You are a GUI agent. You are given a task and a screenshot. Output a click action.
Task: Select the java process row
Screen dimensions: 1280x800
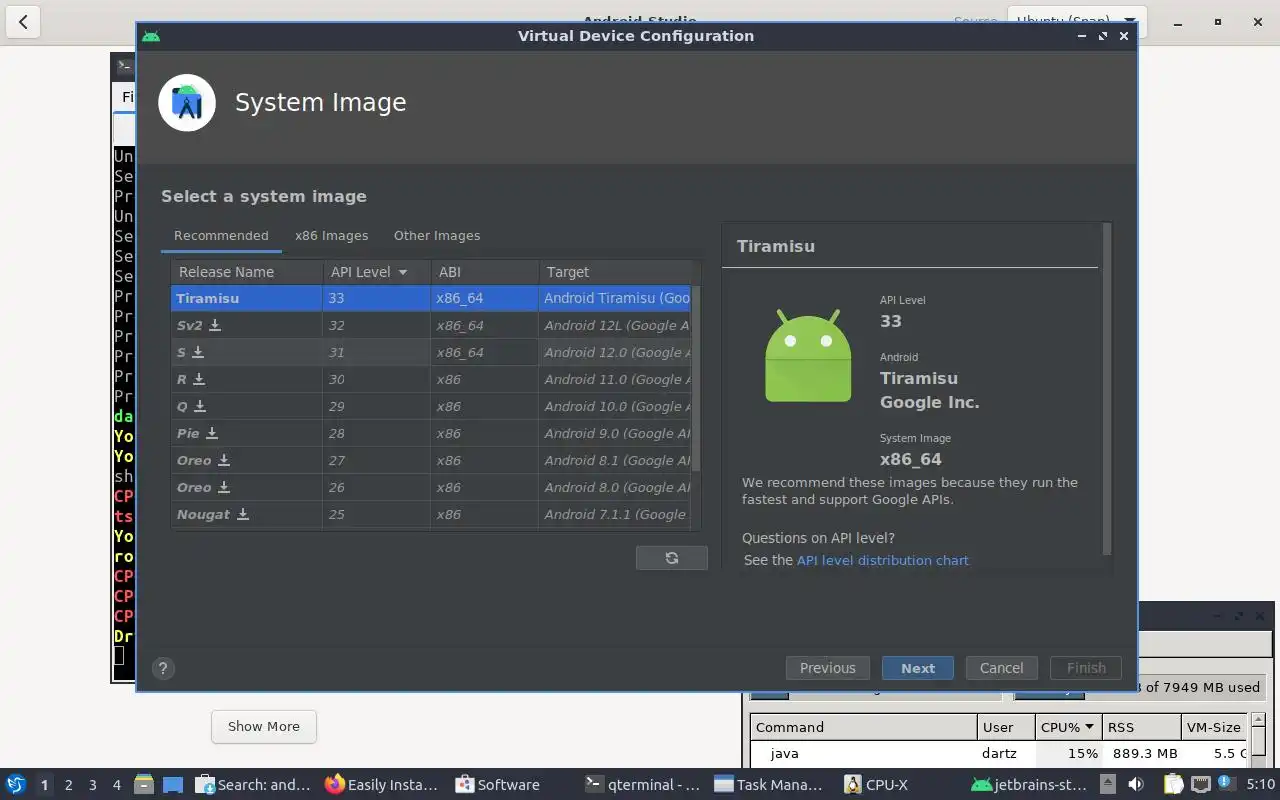pyautogui.click(x=999, y=753)
